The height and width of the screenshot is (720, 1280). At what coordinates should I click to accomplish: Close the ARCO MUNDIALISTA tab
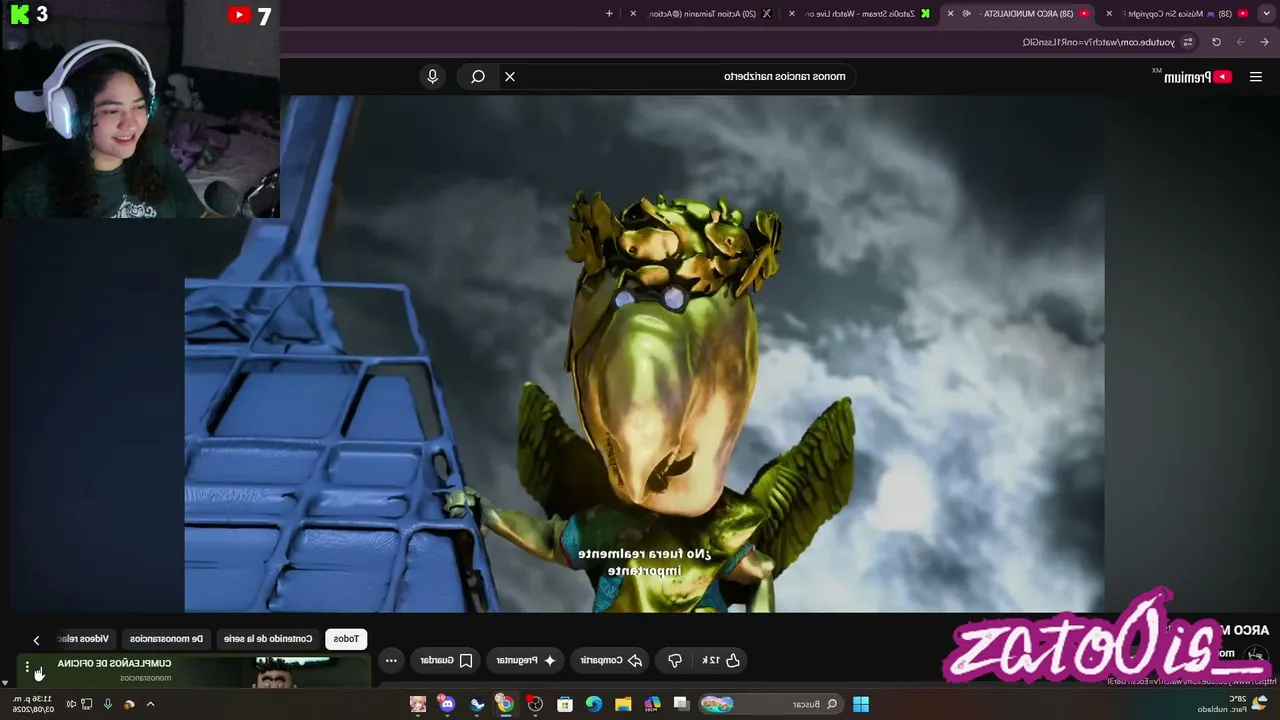pyautogui.click(x=950, y=14)
